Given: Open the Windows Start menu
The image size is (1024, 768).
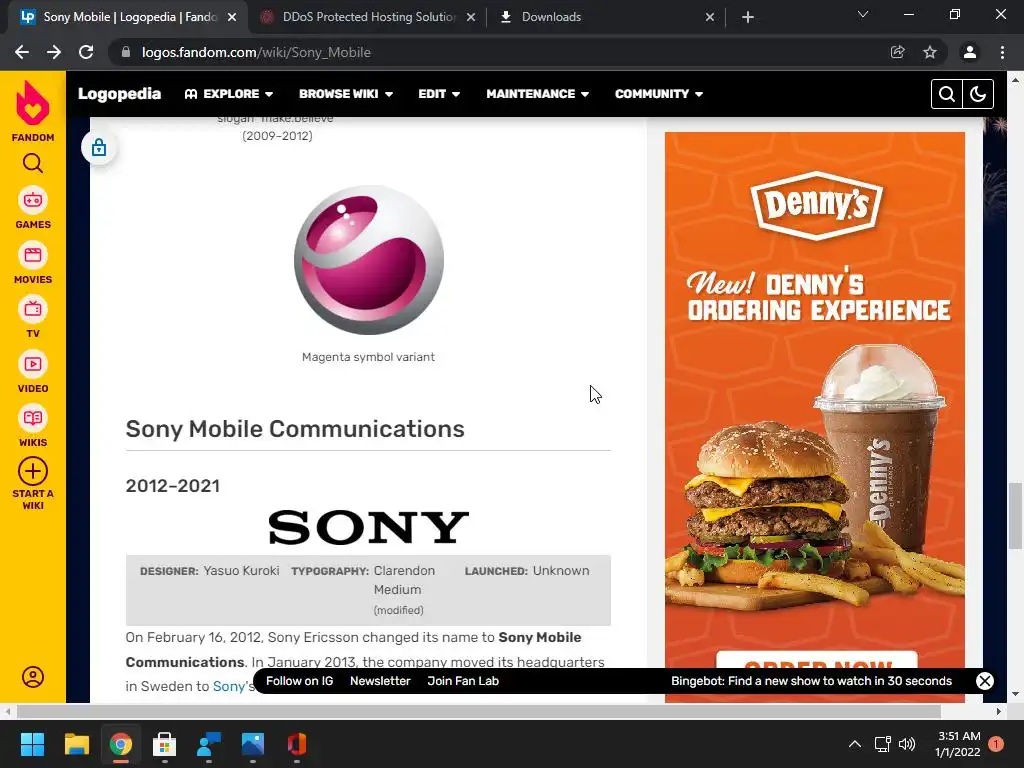Looking at the screenshot, I should pos(32,744).
